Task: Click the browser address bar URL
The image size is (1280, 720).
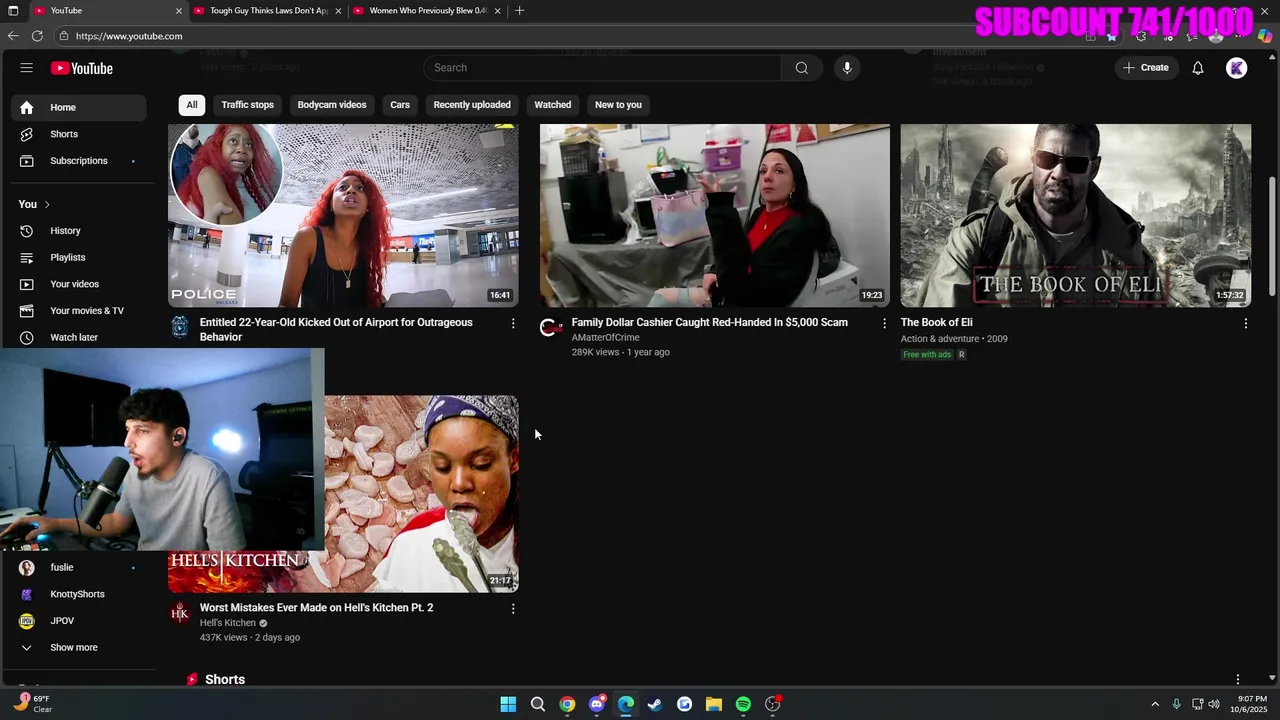Action: (x=129, y=36)
